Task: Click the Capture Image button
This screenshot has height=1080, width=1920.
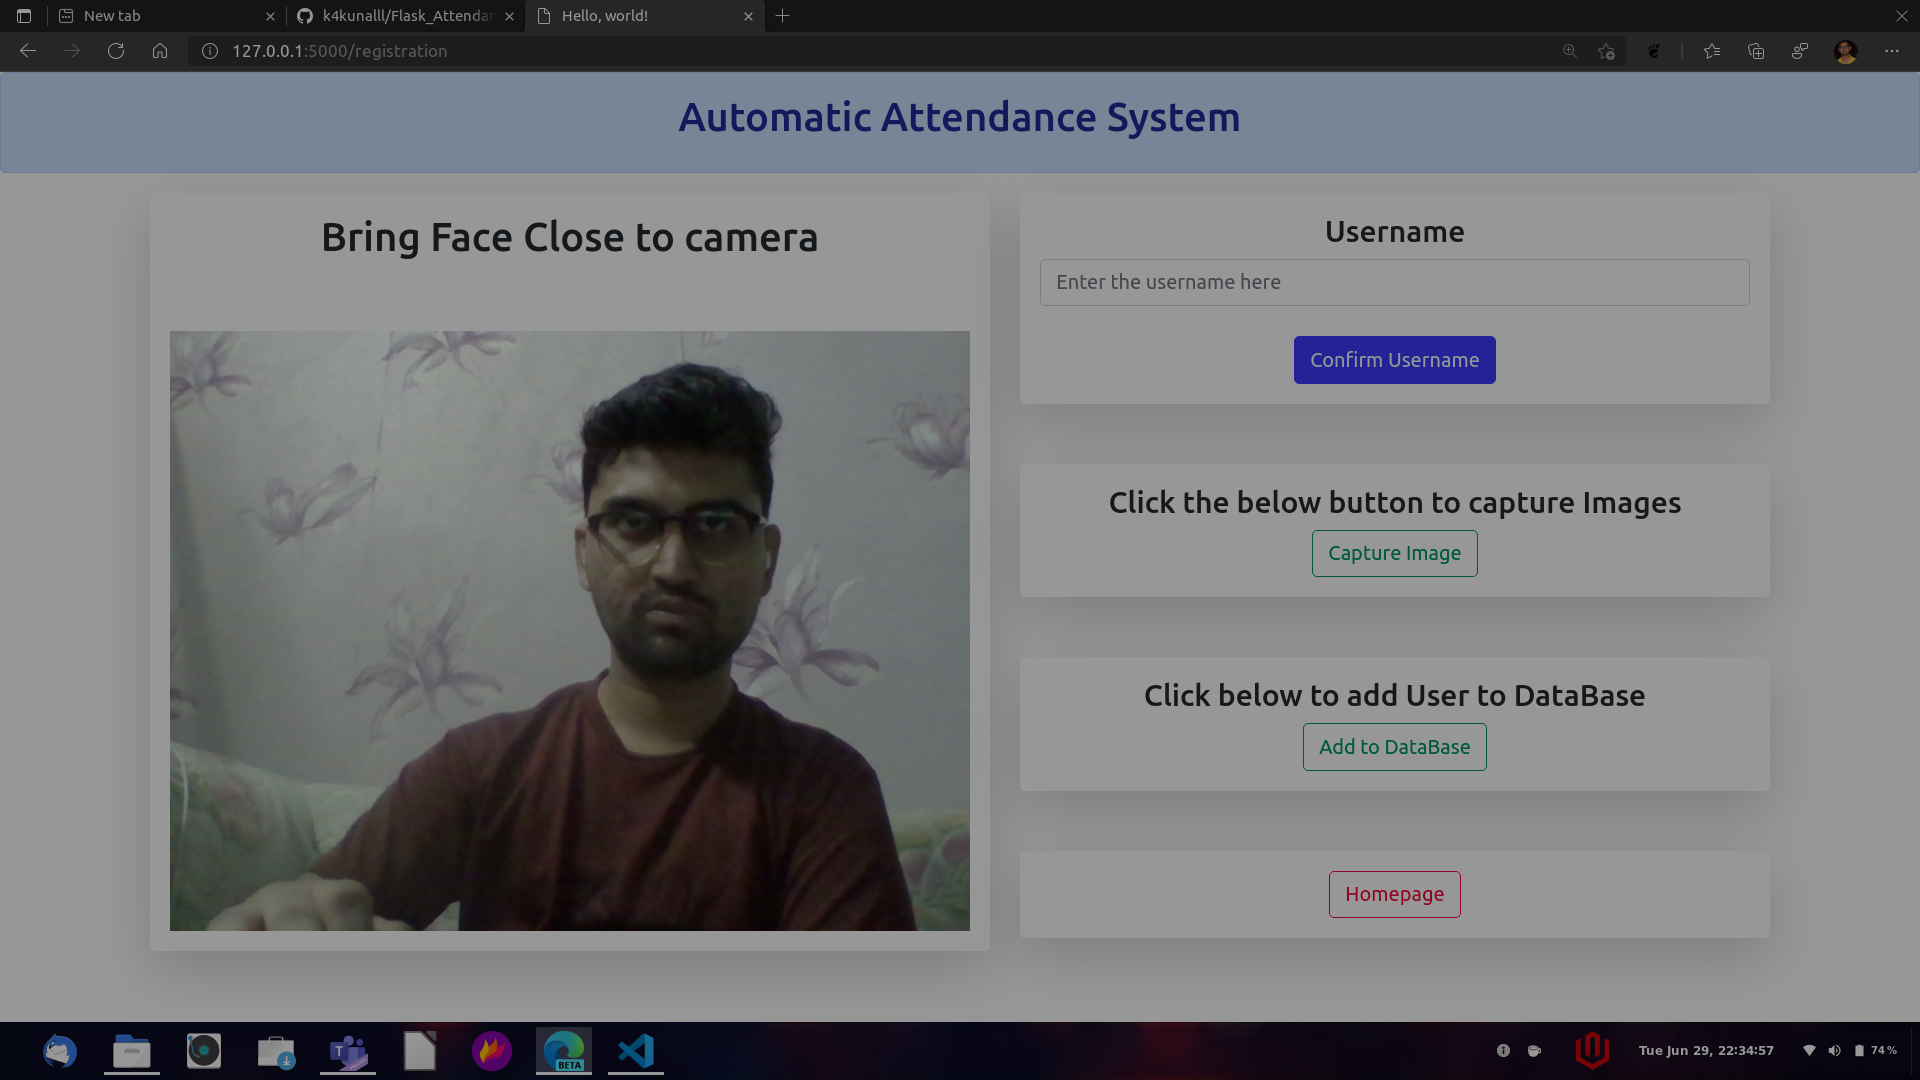Action: coord(1394,553)
